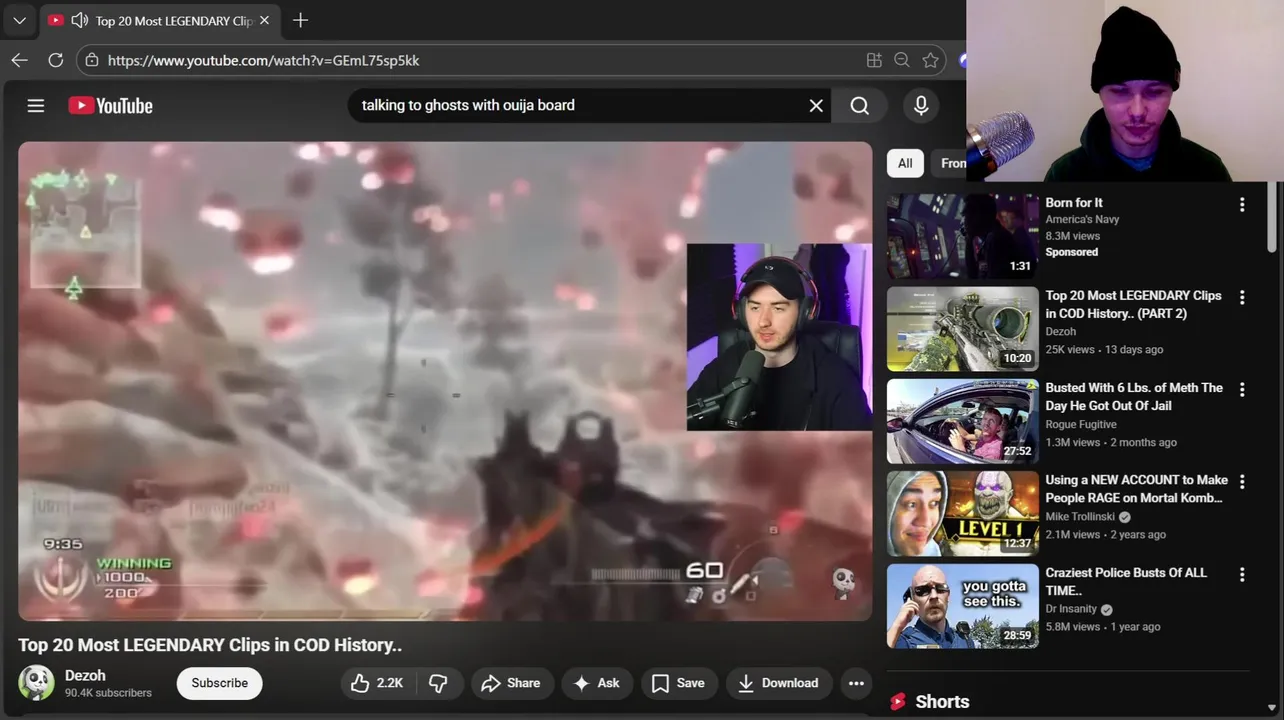1284x720 pixels.
Task: Click the scrollbar down arrow
Action: [1272, 707]
